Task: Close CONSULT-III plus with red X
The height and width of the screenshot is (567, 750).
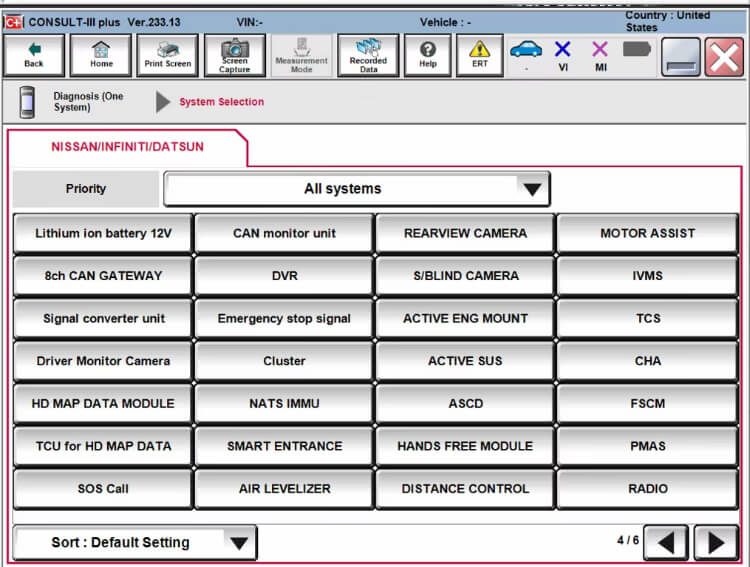Action: [x=724, y=57]
